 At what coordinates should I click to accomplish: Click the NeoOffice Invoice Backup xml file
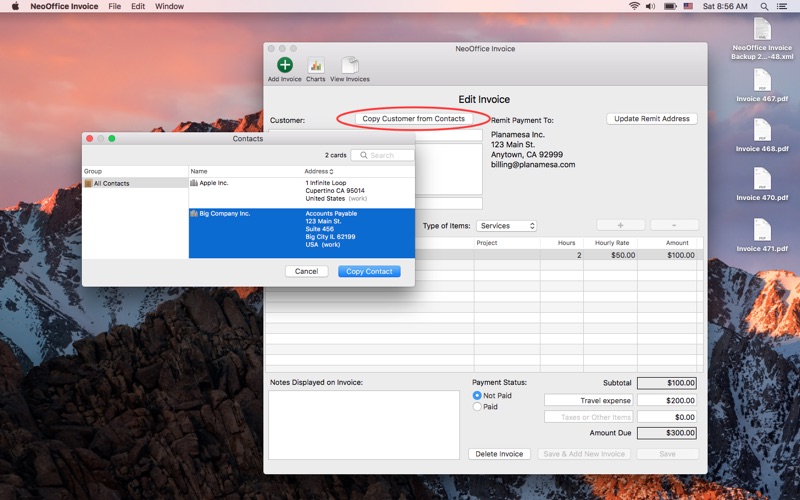click(x=762, y=30)
